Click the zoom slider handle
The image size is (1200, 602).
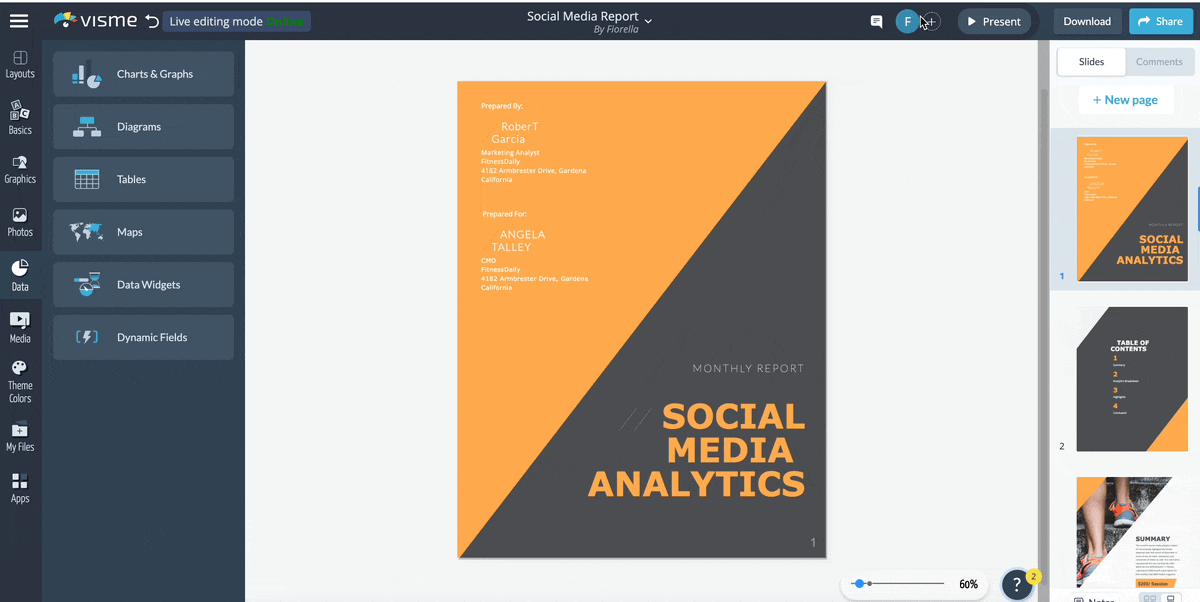859,583
